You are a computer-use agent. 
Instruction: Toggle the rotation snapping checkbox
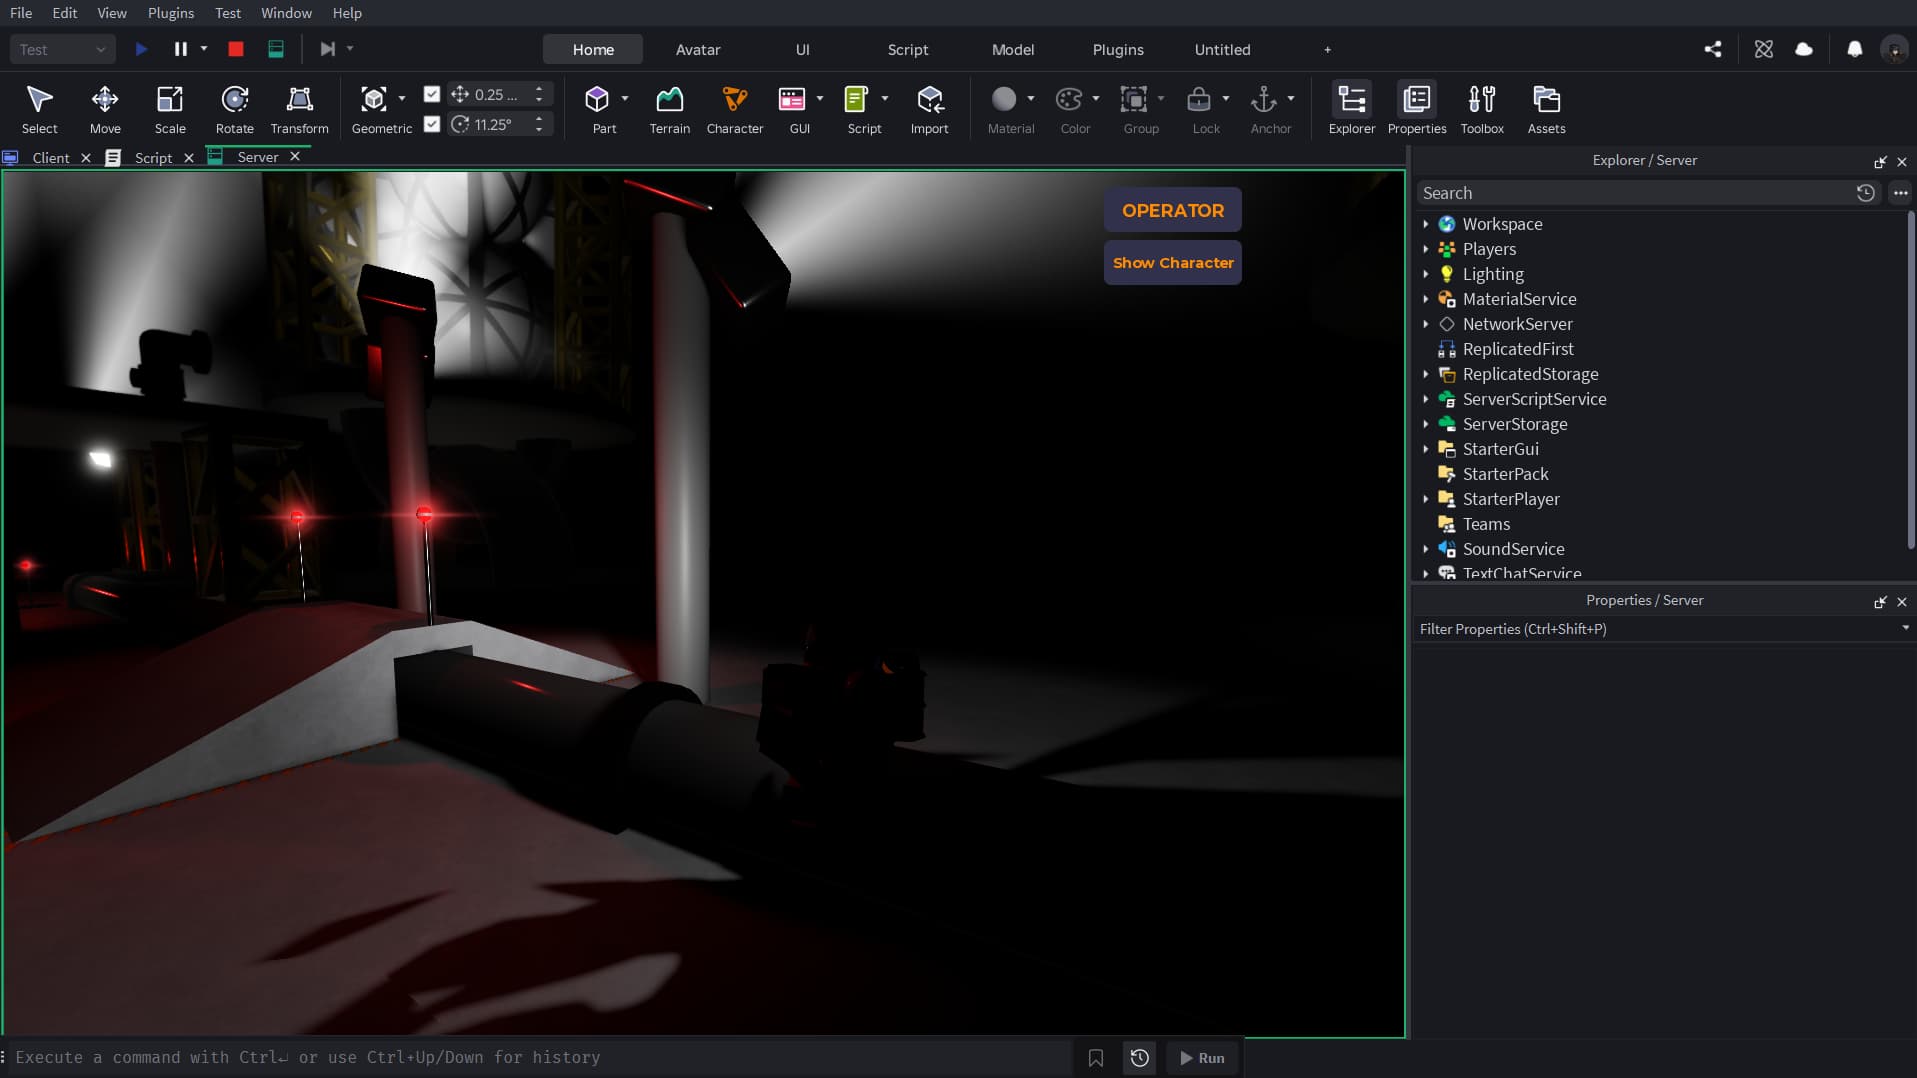coord(432,124)
